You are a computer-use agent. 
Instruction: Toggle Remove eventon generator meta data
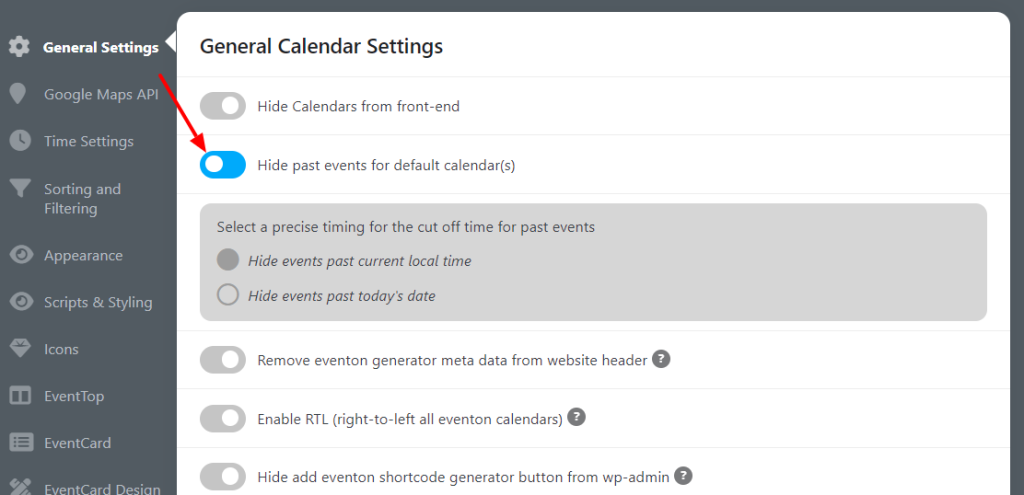click(223, 360)
